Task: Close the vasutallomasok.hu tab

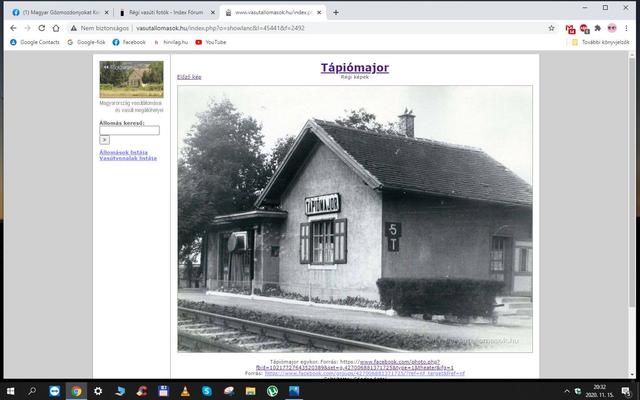Action: (319, 13)
